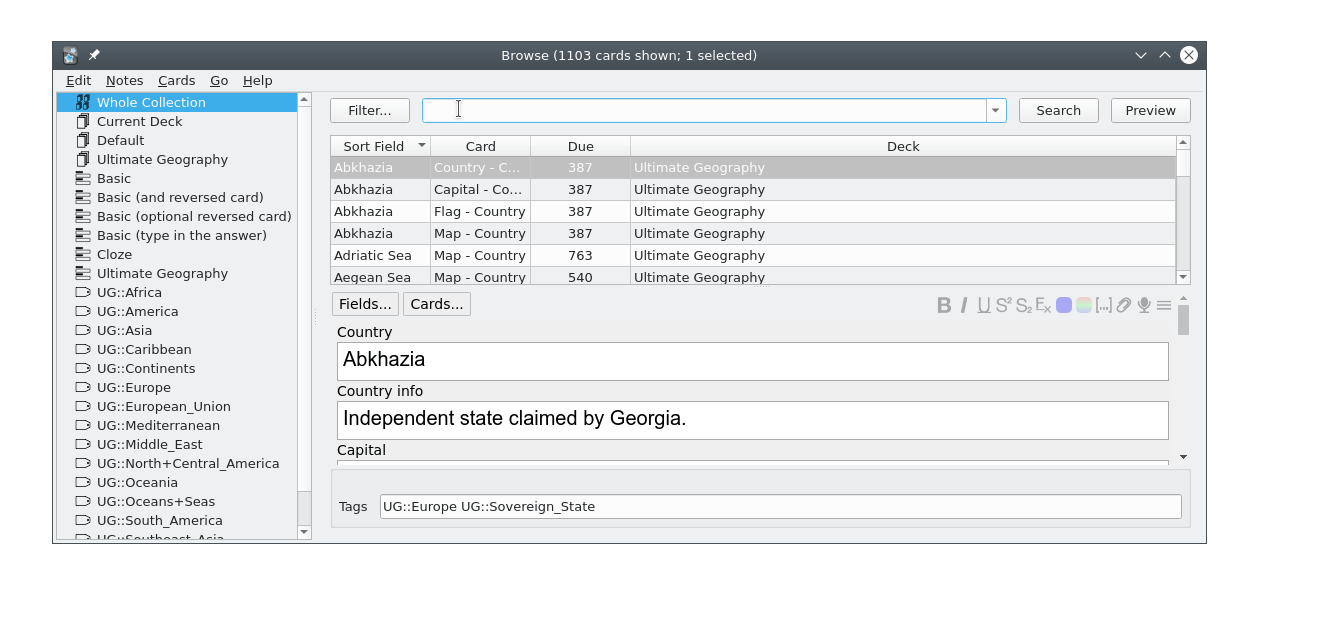1326x644 pixels.
Task: Pin the window using the pin icon
Action: (94, 55)
